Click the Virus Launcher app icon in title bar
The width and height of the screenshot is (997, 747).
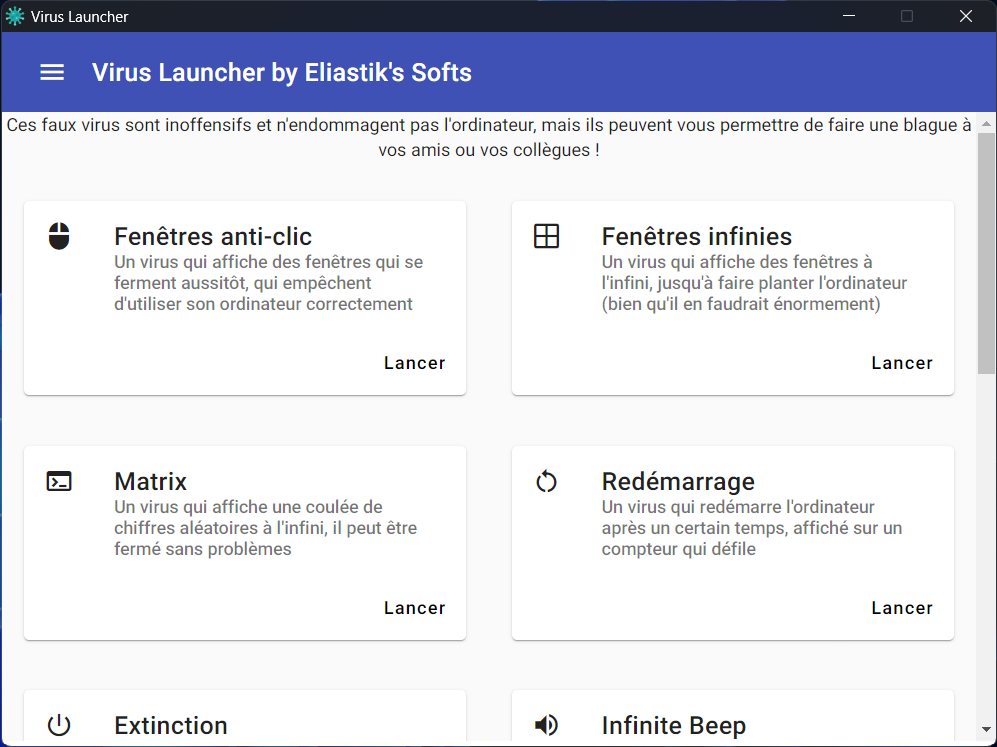tap(15, 17)
